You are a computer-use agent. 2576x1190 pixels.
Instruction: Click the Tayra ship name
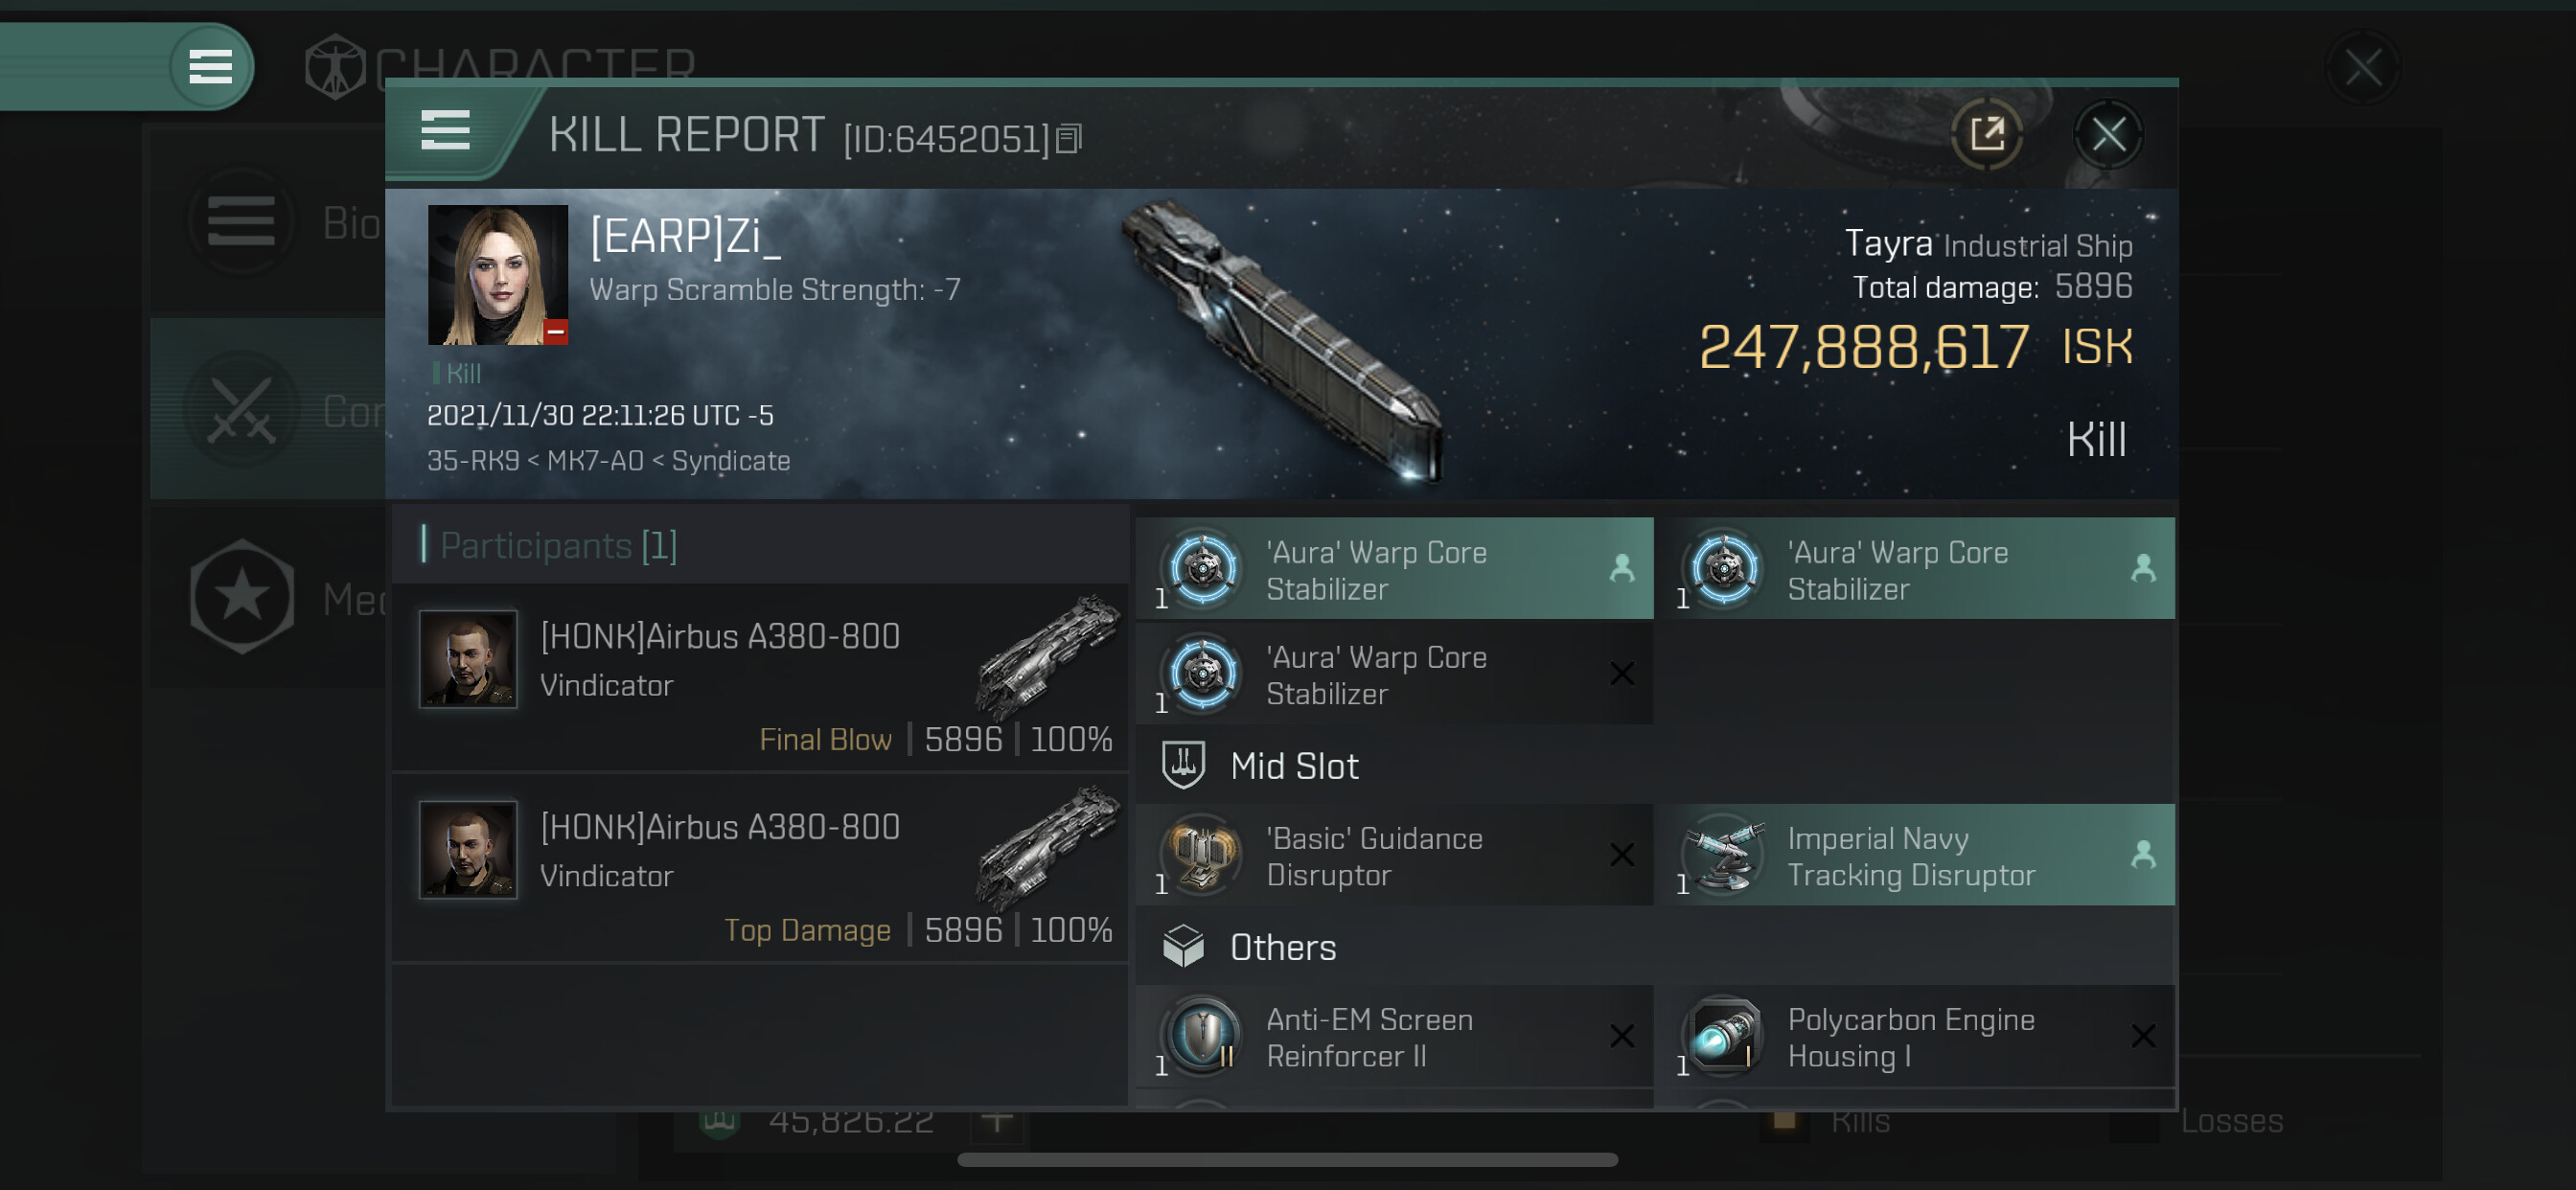point(1887,243)
